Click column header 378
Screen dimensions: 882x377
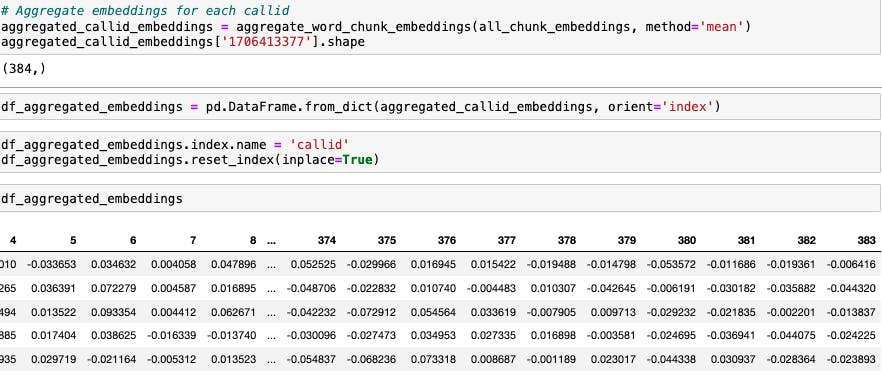click(567, 240)
